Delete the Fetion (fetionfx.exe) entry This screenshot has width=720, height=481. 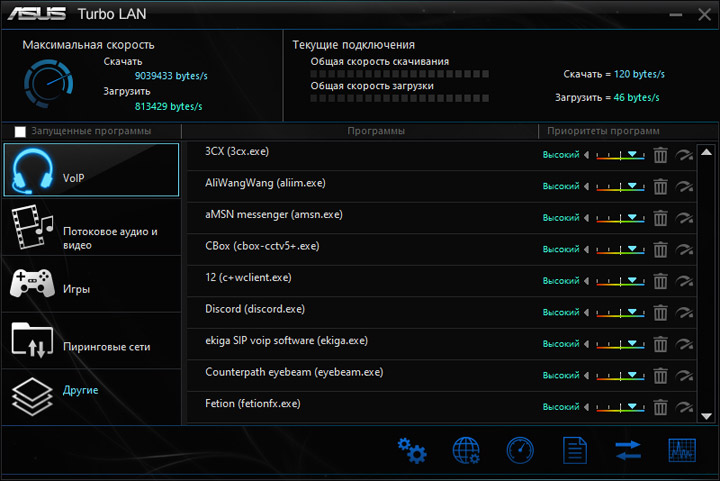tap(660, 407)
